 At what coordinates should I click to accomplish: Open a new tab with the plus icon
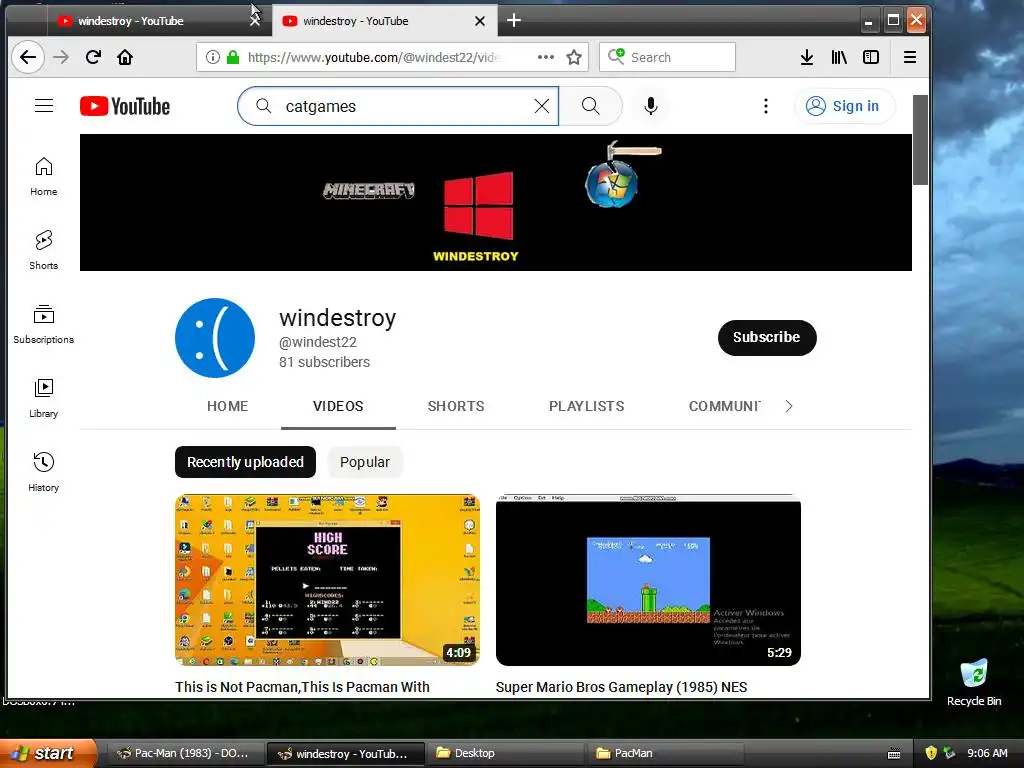pos(514,21)
